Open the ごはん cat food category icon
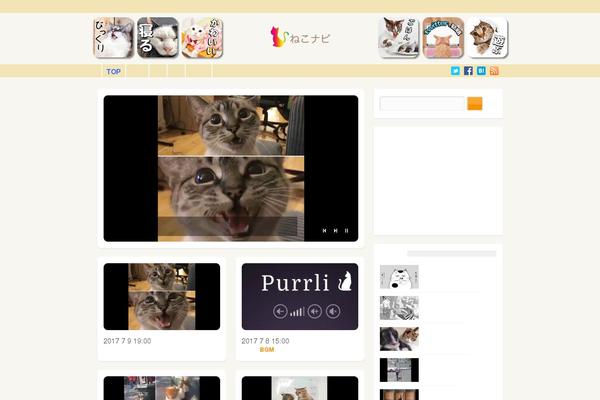600x400 pixels. point(399,38)
